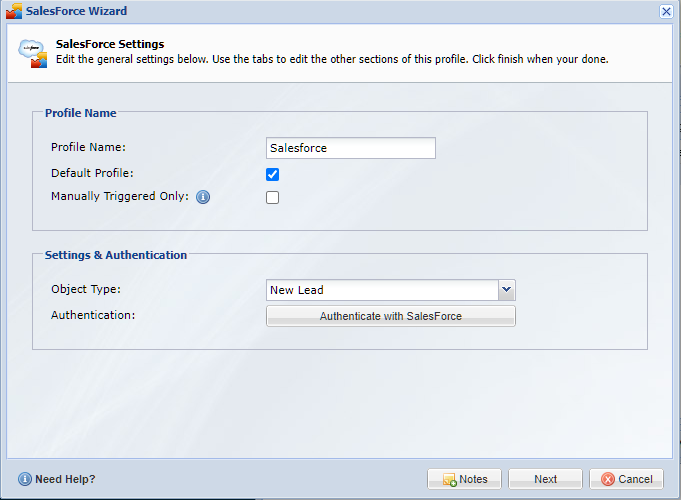The width and height of the screenshot is (681, 500).
Task: Click the info icon beside Manually Triggered Only
Action: 203,197
